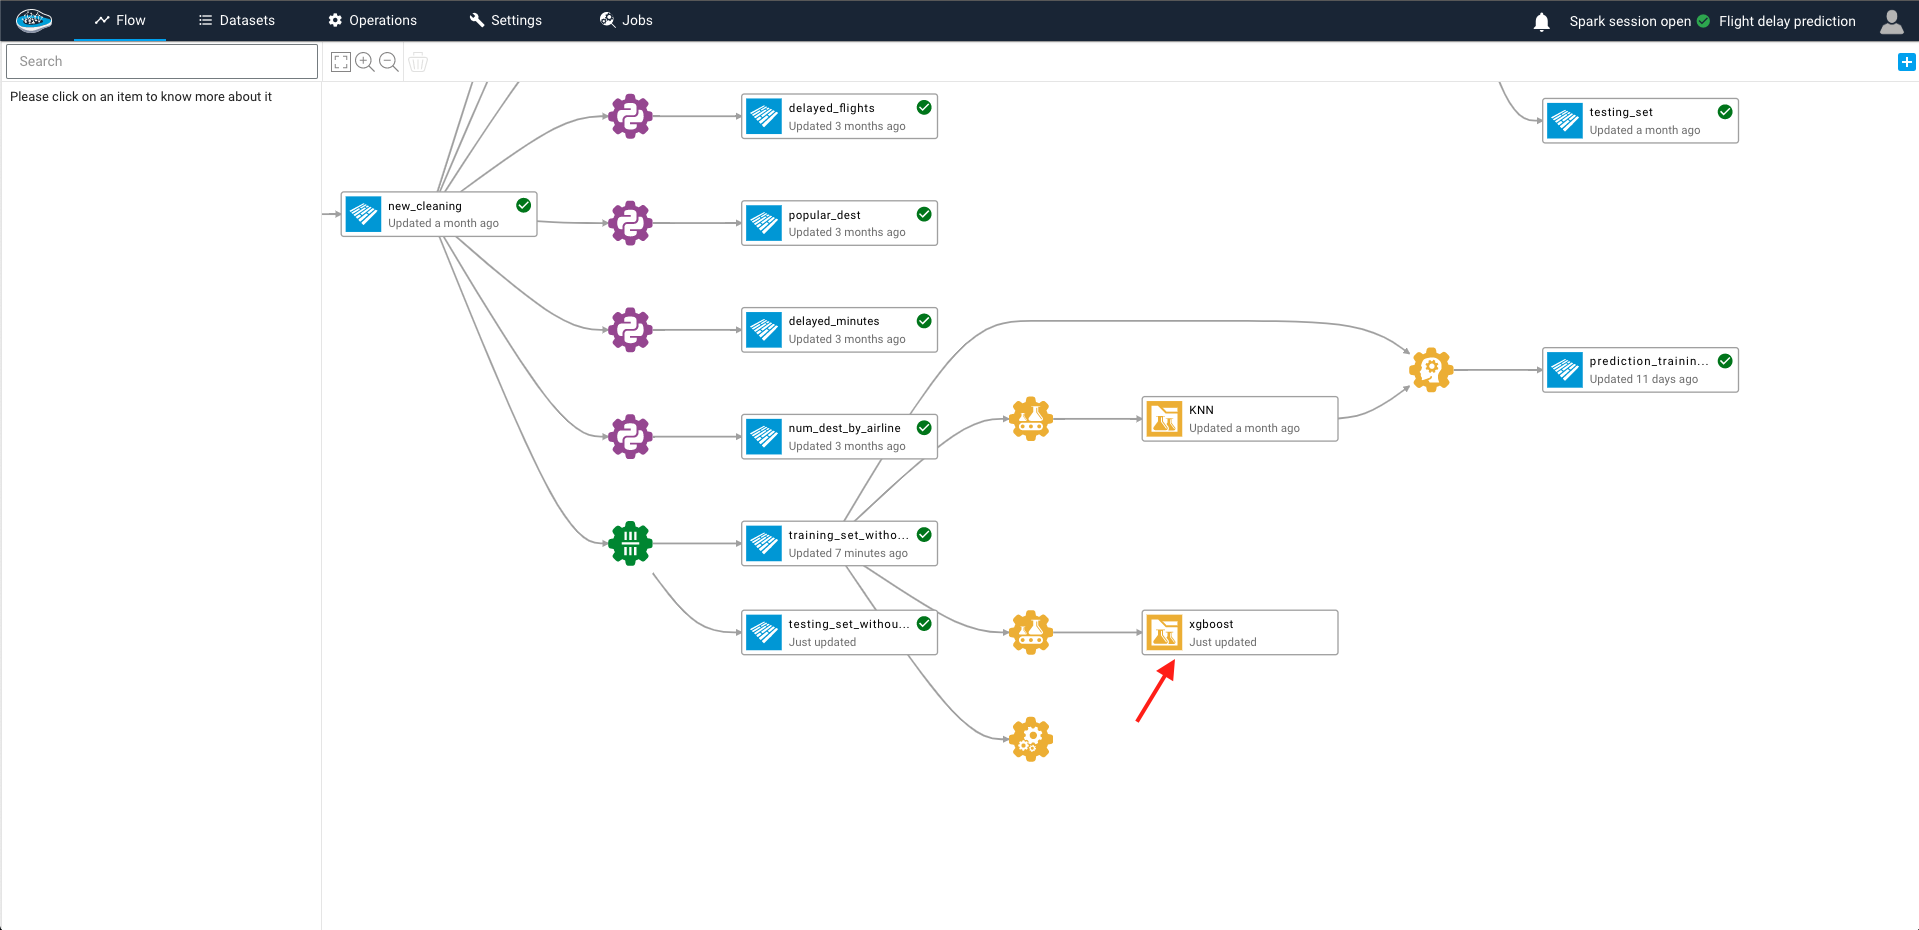Select the training recipe feeding KNN
This screenshot has height=930, width=1919.
(x=1030, y=419)
